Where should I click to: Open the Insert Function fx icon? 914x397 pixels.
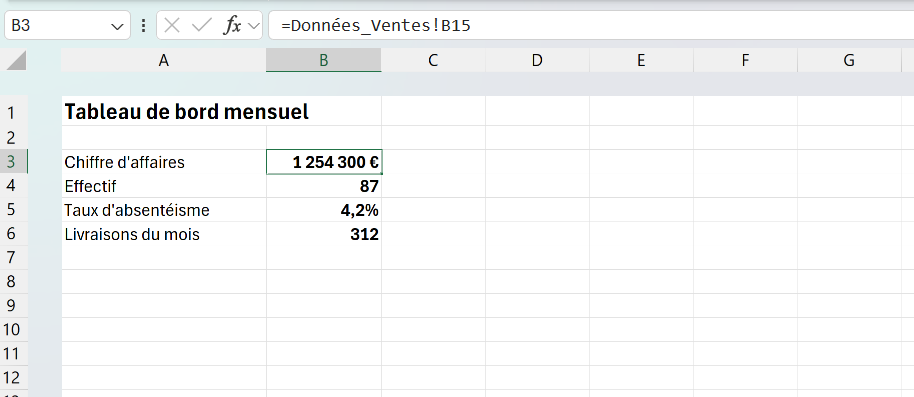(232, 26)
